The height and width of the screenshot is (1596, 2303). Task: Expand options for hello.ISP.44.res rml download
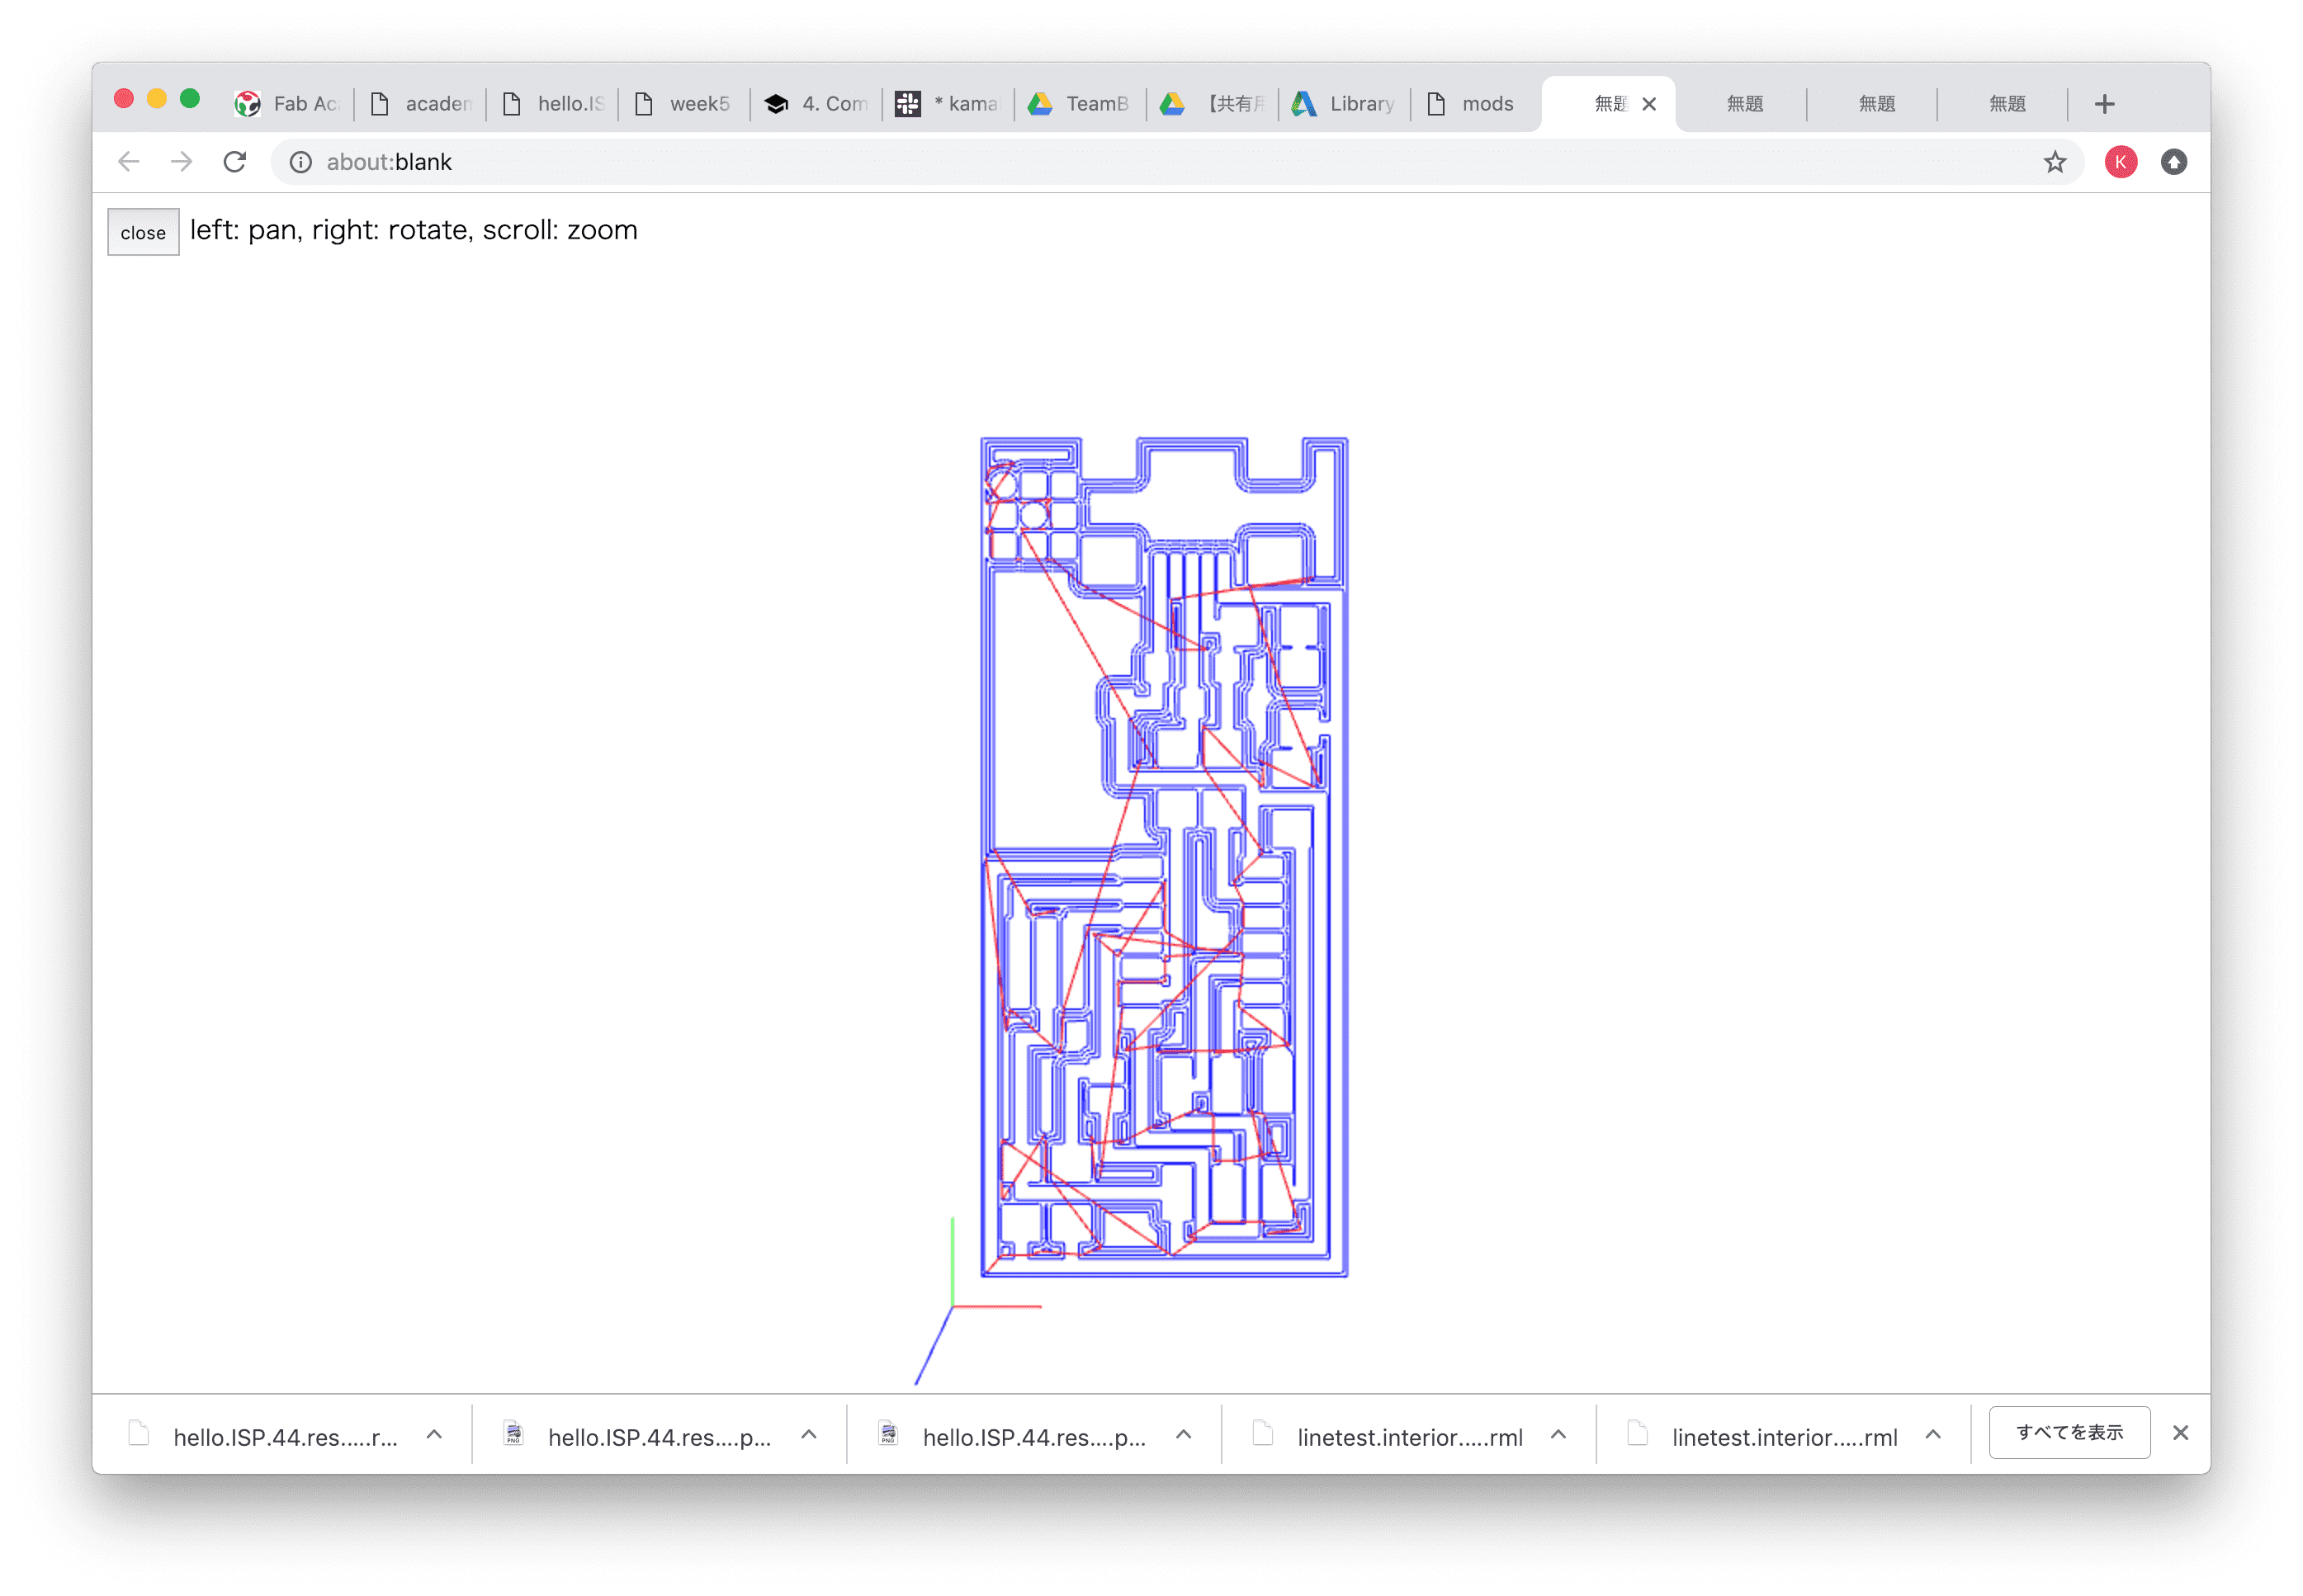(434, 1435)
